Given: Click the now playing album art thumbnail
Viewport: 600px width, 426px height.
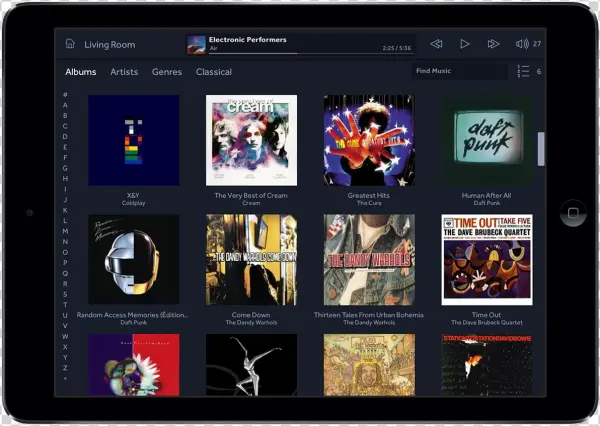Looking at the screenshot, I should [196, 44].
